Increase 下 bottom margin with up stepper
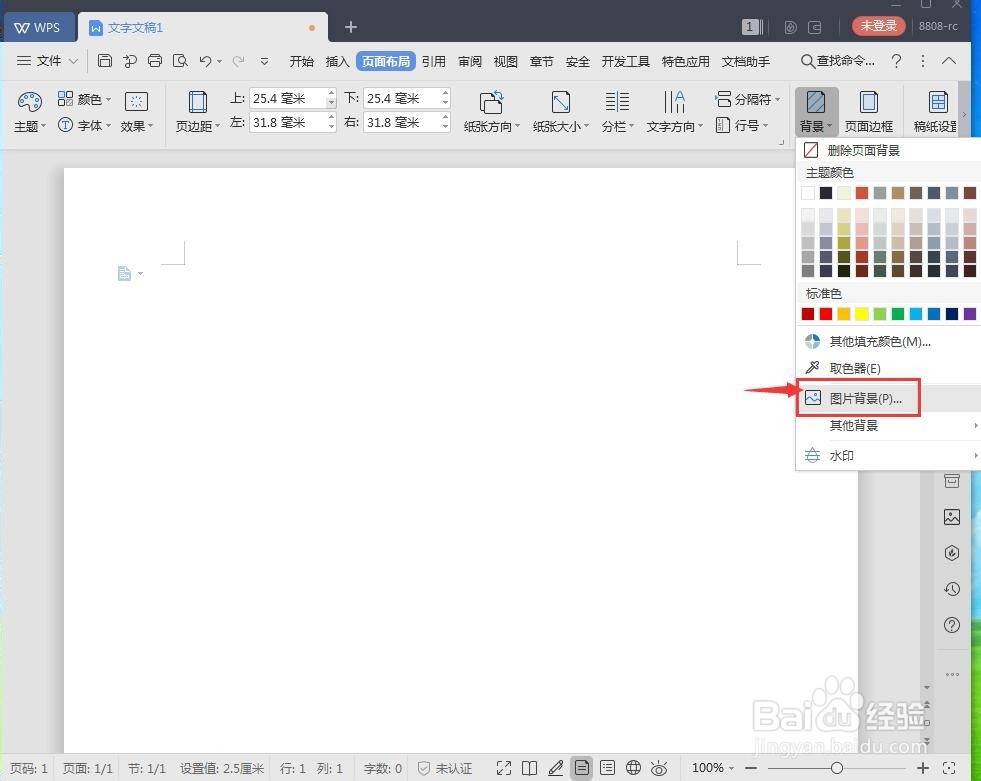Image resolution: width=981 pixels, height=781 pixels. click(445, 93)
